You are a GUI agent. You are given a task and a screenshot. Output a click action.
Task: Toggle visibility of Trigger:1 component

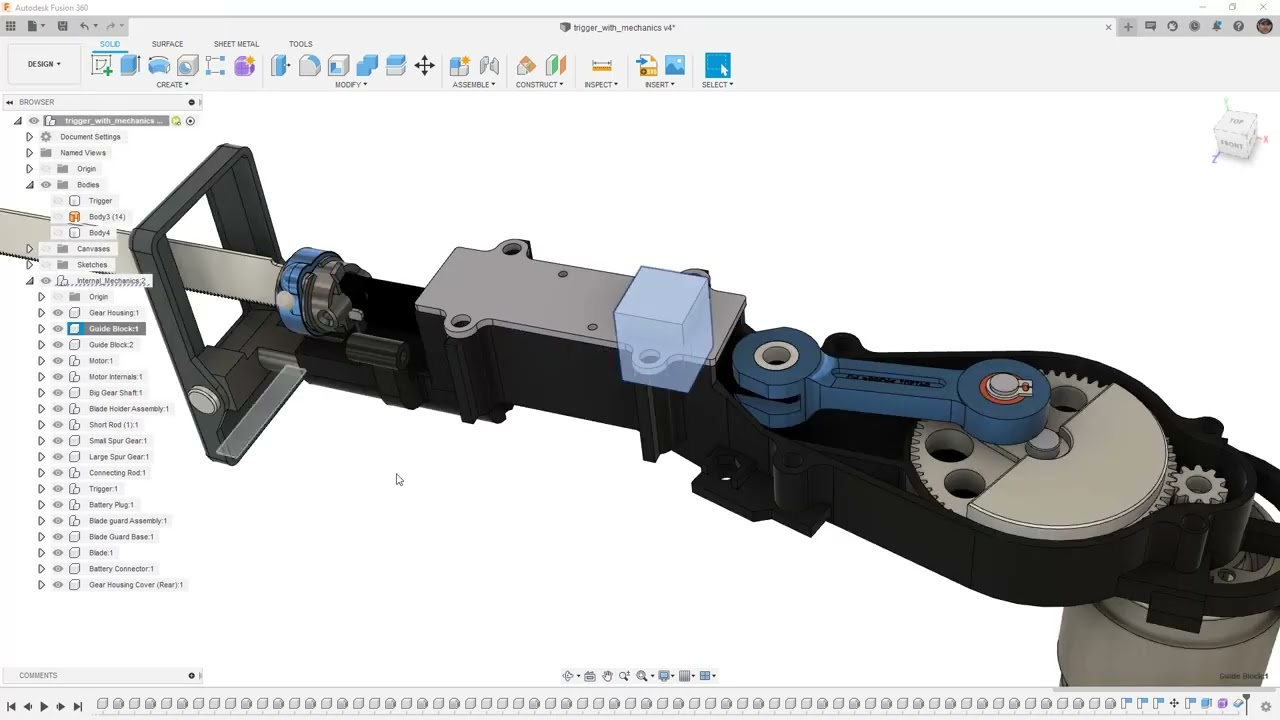[x=58, y=489]
